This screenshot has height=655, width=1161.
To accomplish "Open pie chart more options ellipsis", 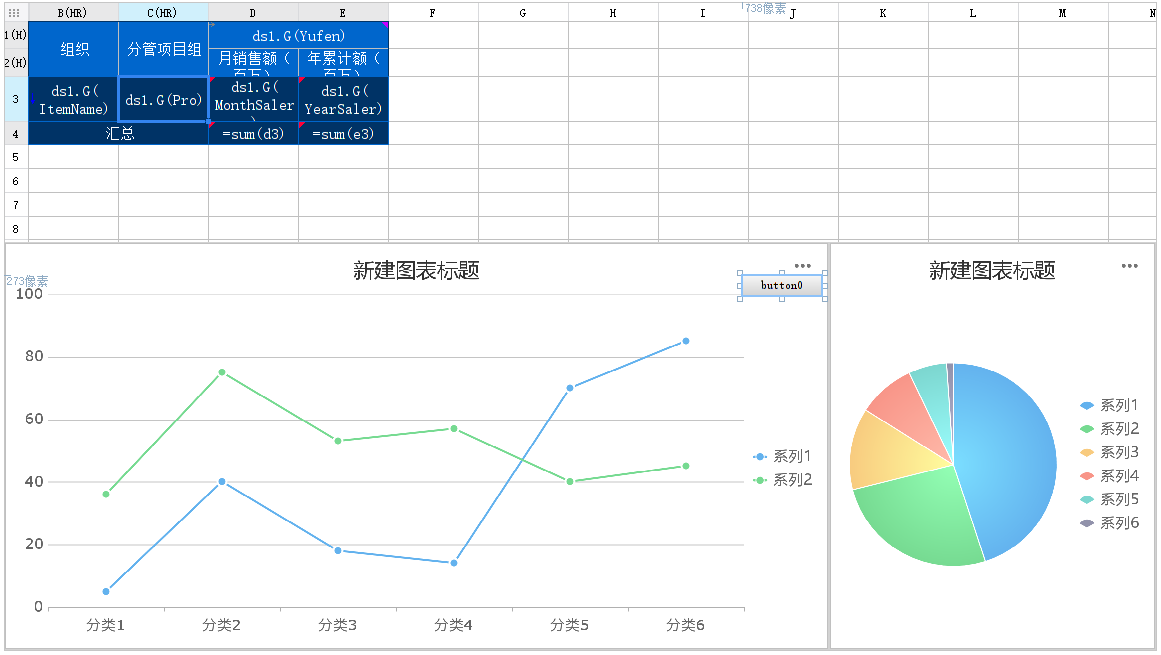I will (1129, 266).
